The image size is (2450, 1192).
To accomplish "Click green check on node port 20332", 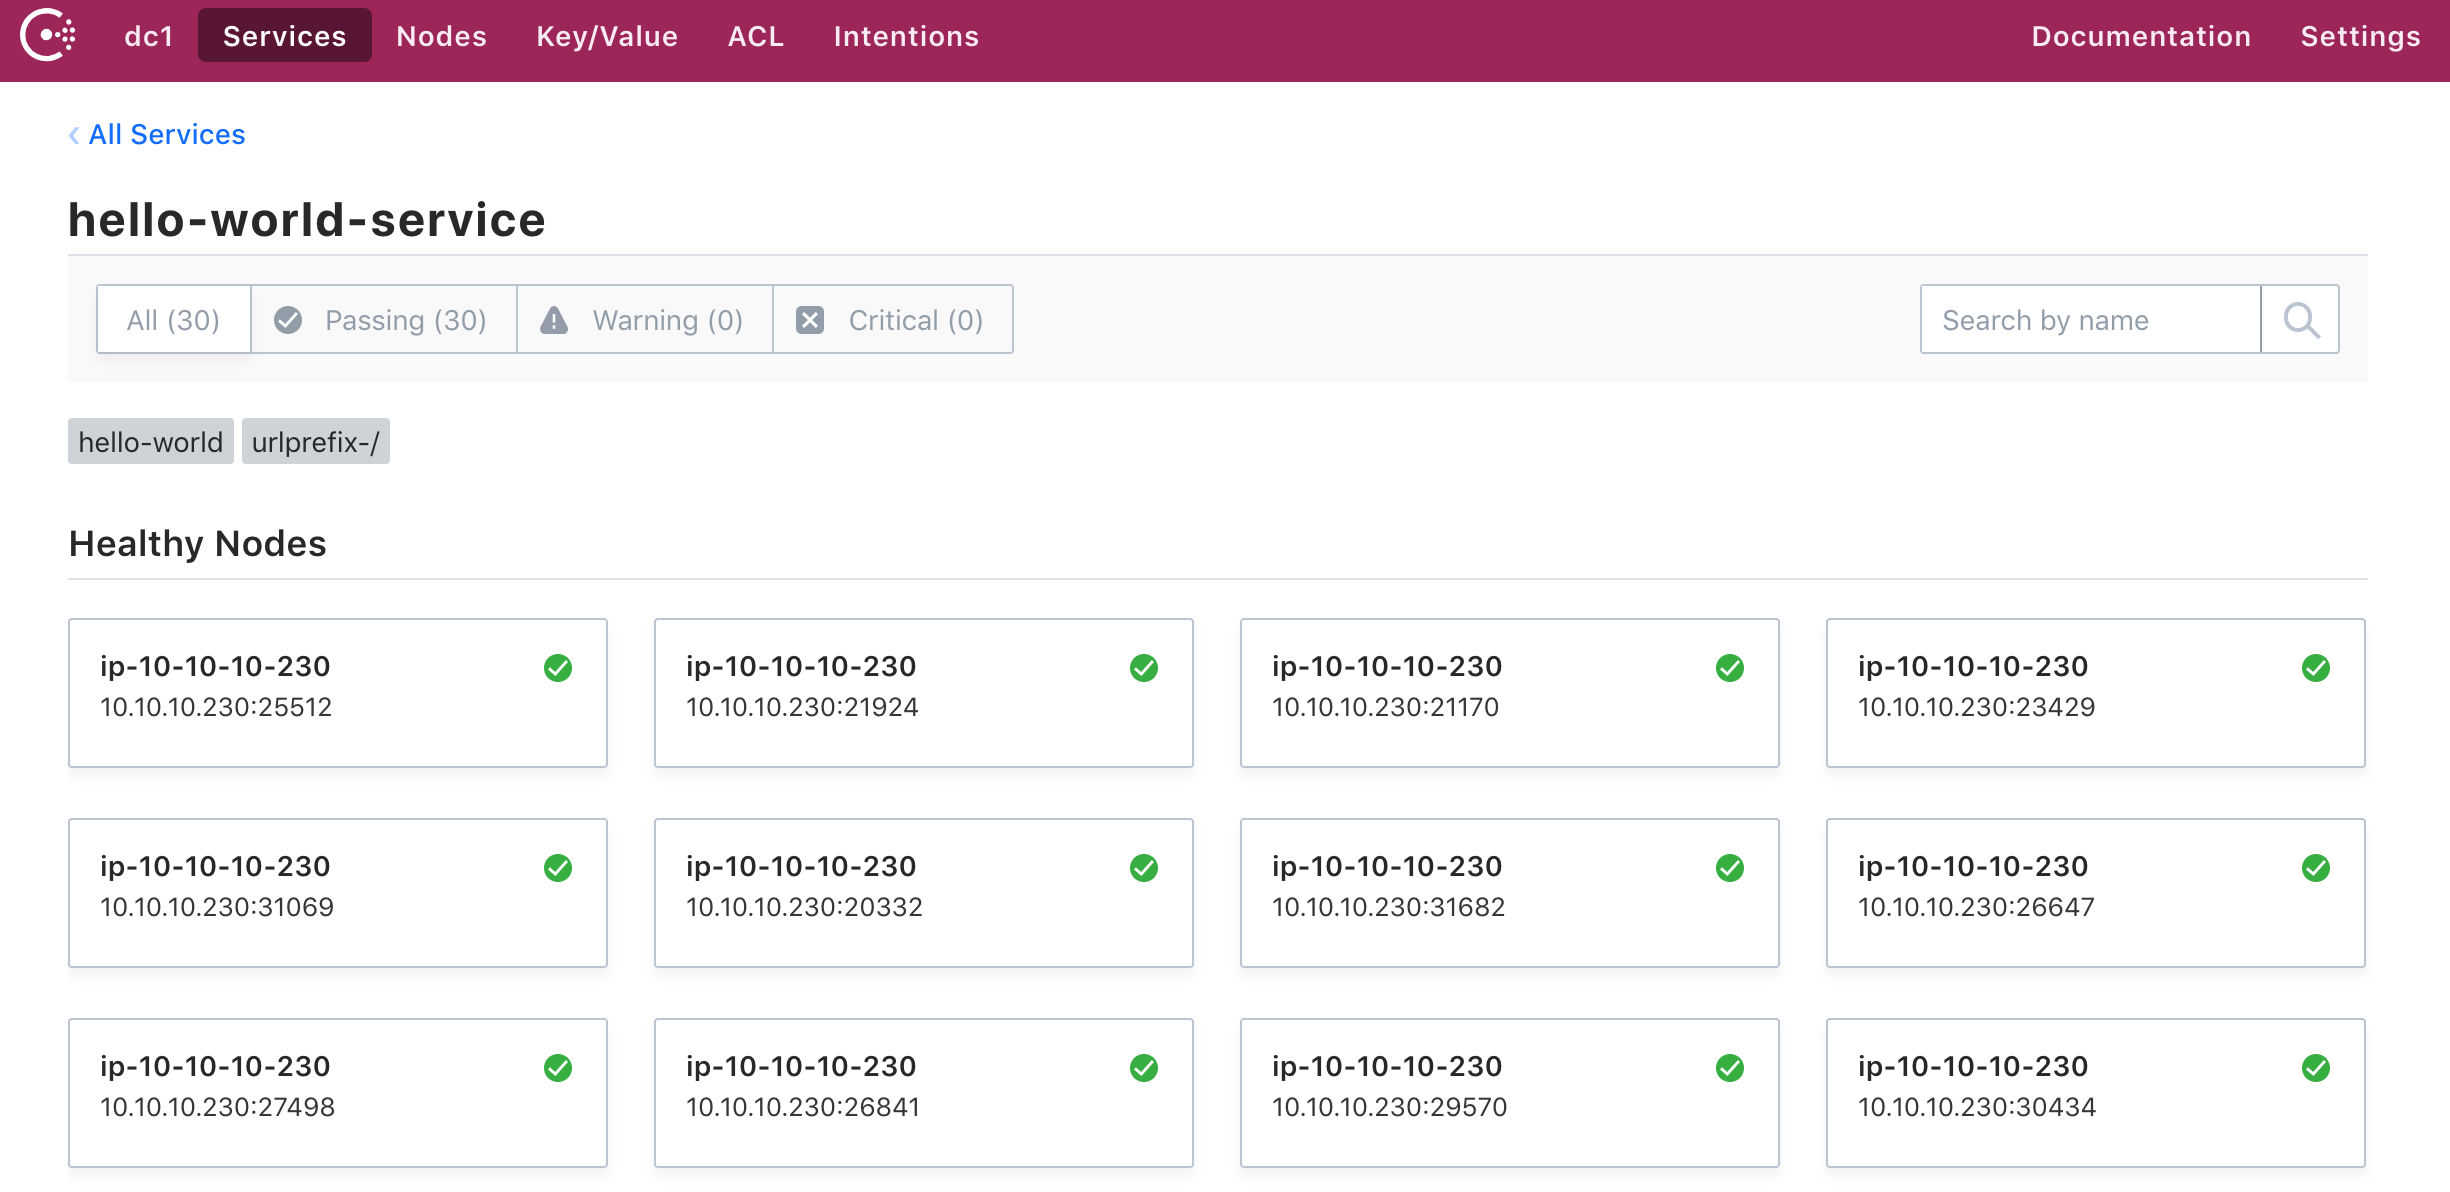I will (x=1144, y=868).
